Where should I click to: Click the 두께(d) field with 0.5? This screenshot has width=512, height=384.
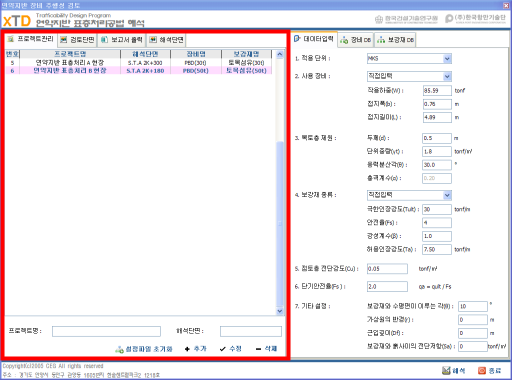coord(437,138)
